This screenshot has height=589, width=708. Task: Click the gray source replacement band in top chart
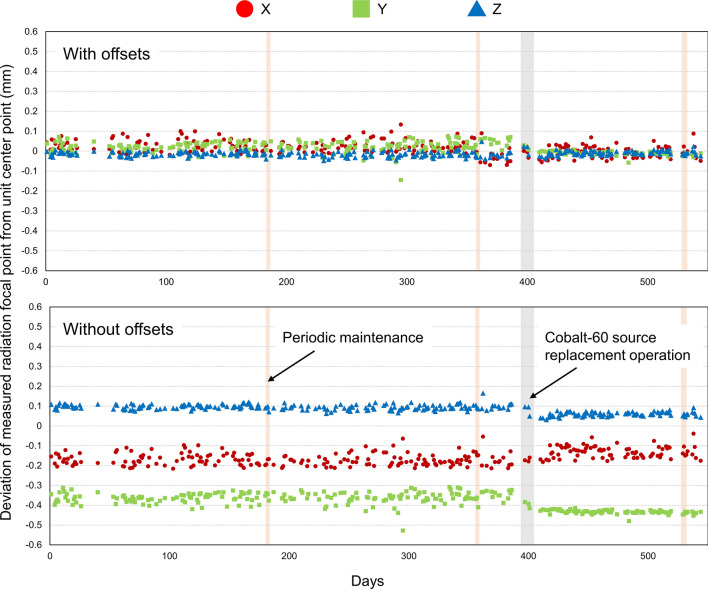point(527,151)
